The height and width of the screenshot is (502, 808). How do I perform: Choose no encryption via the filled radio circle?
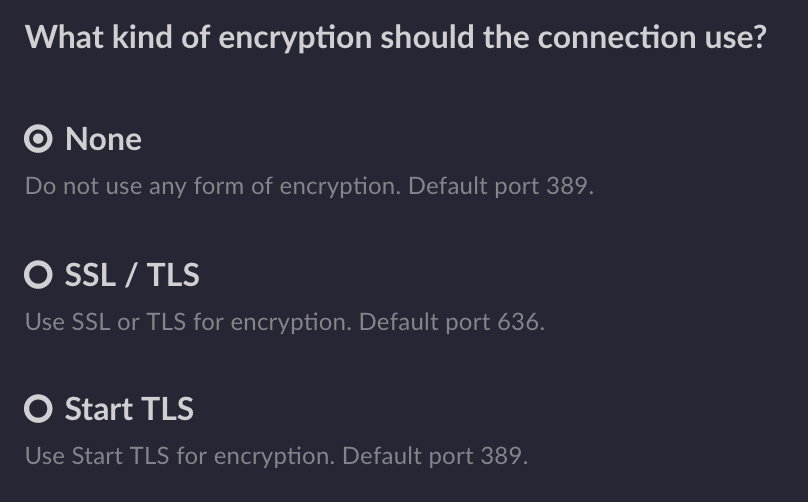pos(38,139)
